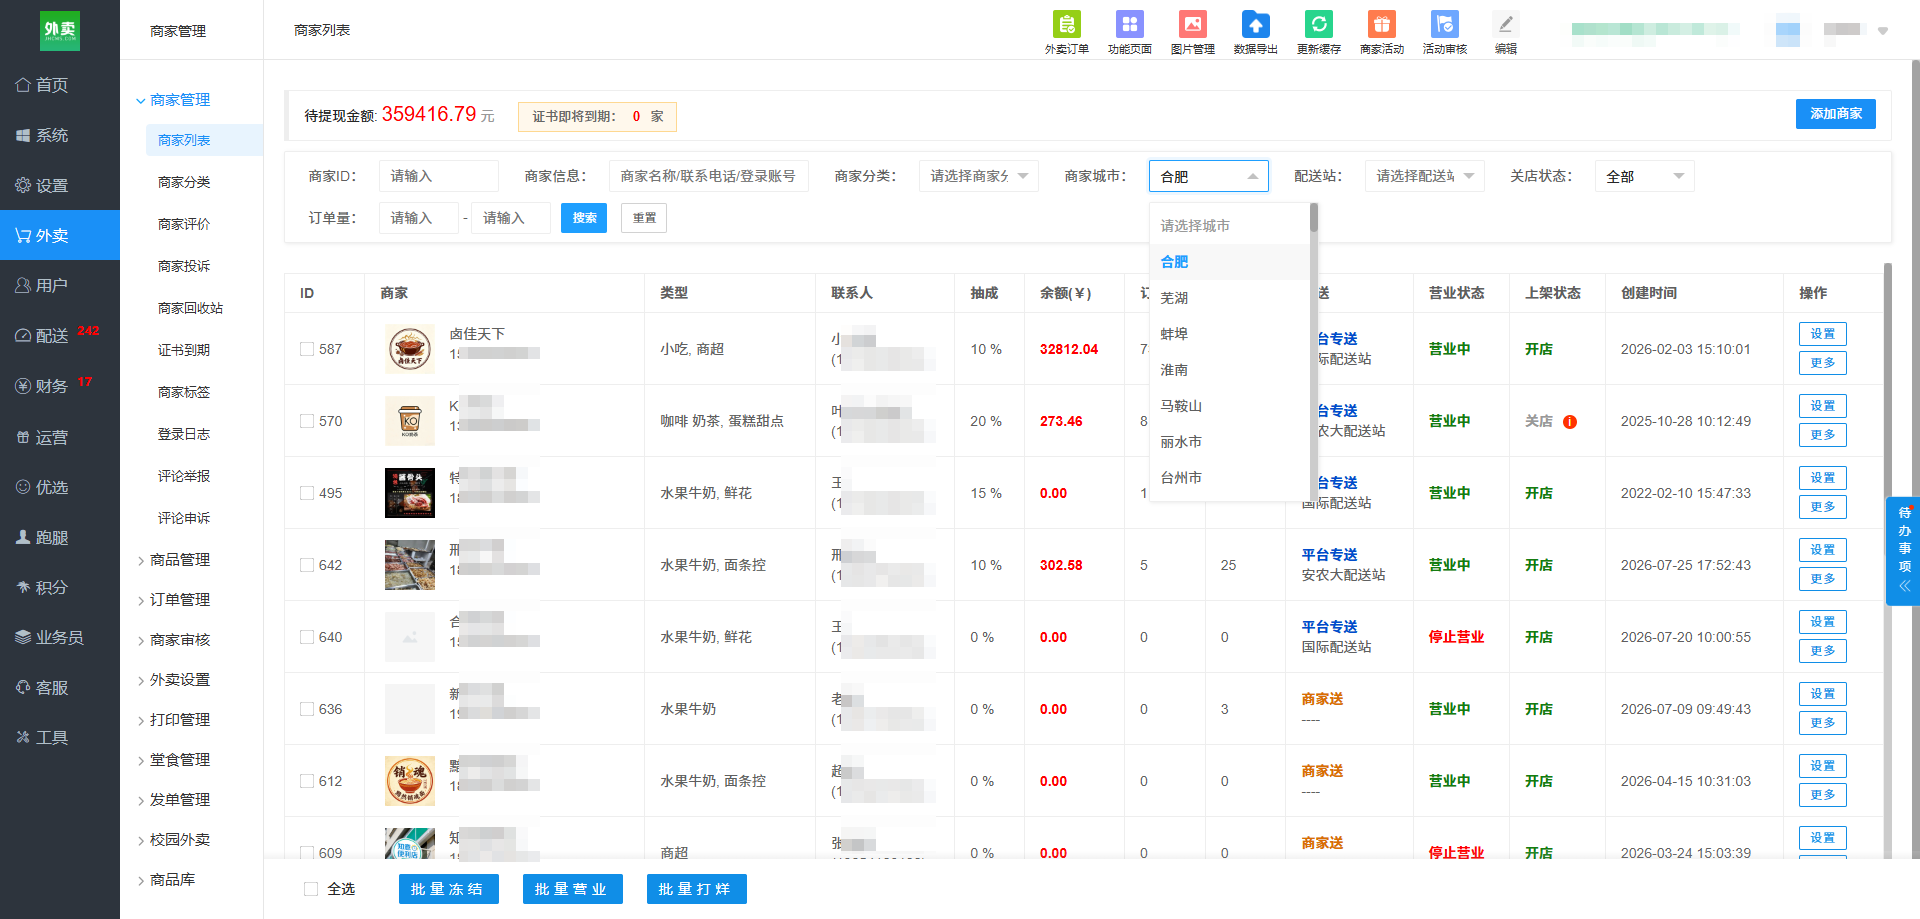Click the 重置 button
The width and height of the screenshot is (1920, 919).
(x=644, y=218)
